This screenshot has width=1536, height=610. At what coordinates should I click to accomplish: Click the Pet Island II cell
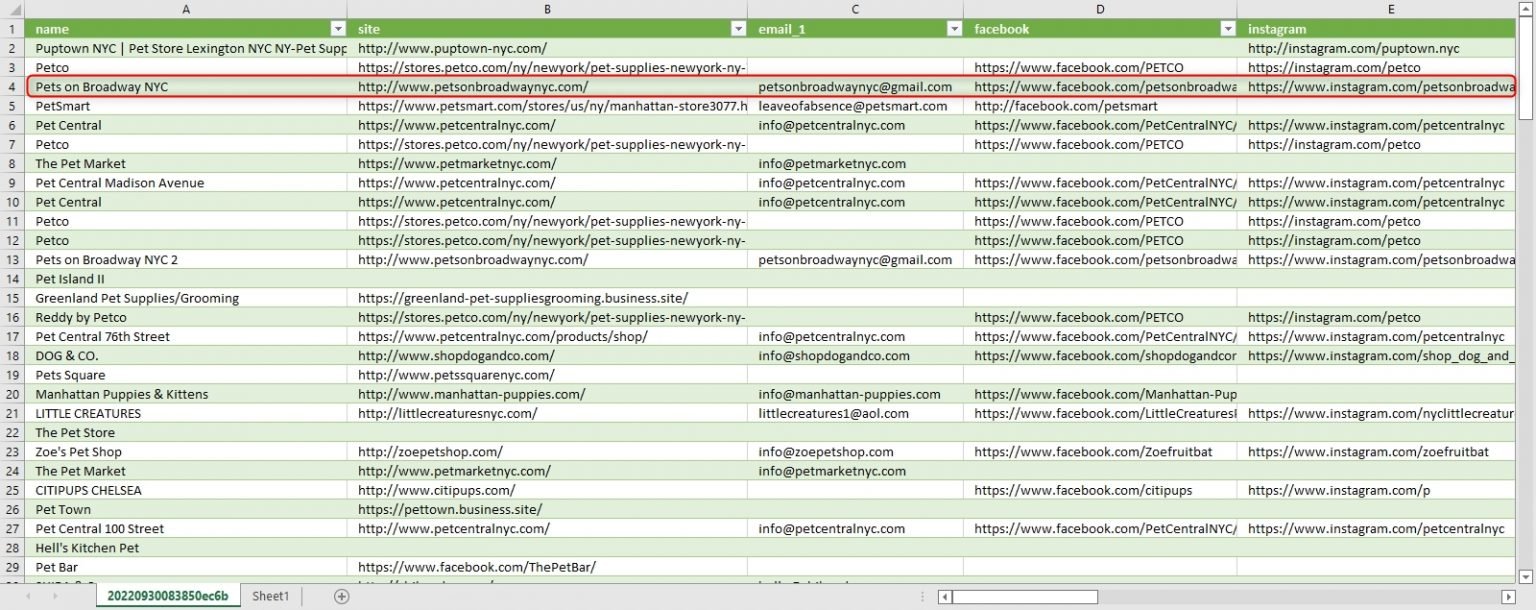tap(186, 279)
